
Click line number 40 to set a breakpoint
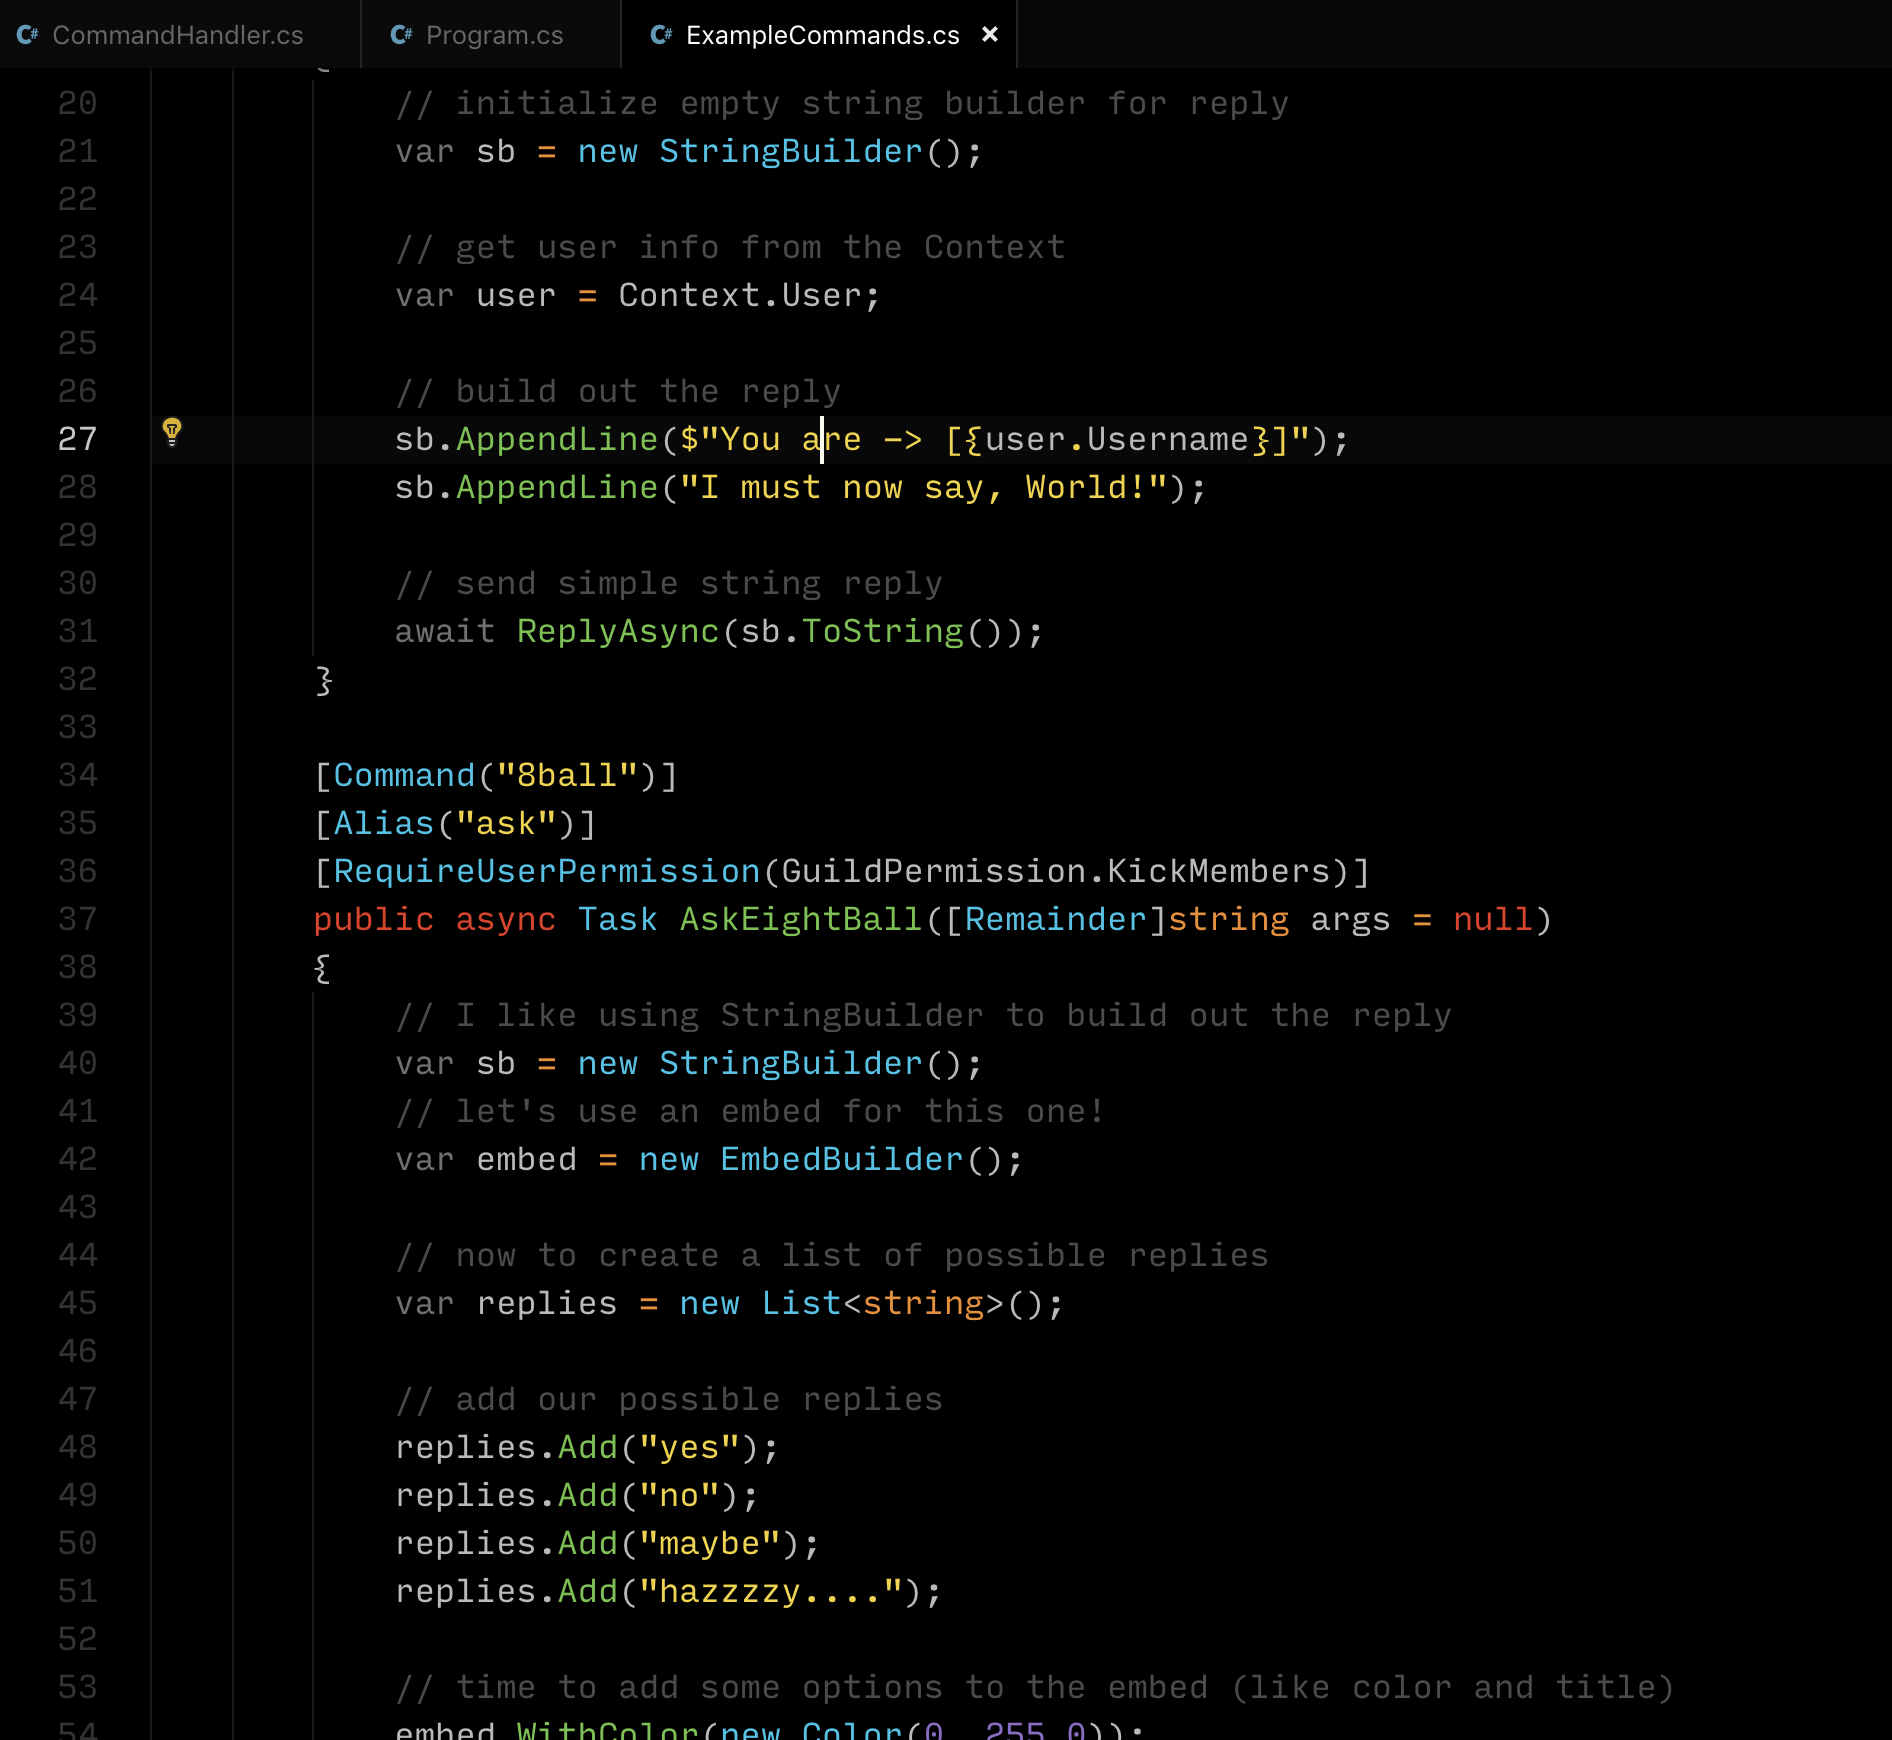pos(77,1062)
